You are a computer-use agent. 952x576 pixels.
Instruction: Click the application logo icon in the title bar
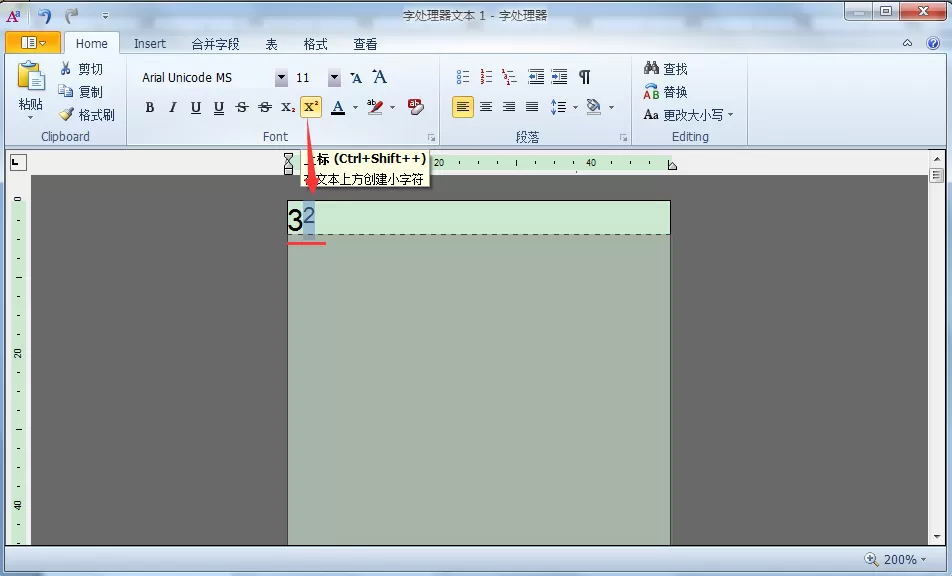(13, 15)
